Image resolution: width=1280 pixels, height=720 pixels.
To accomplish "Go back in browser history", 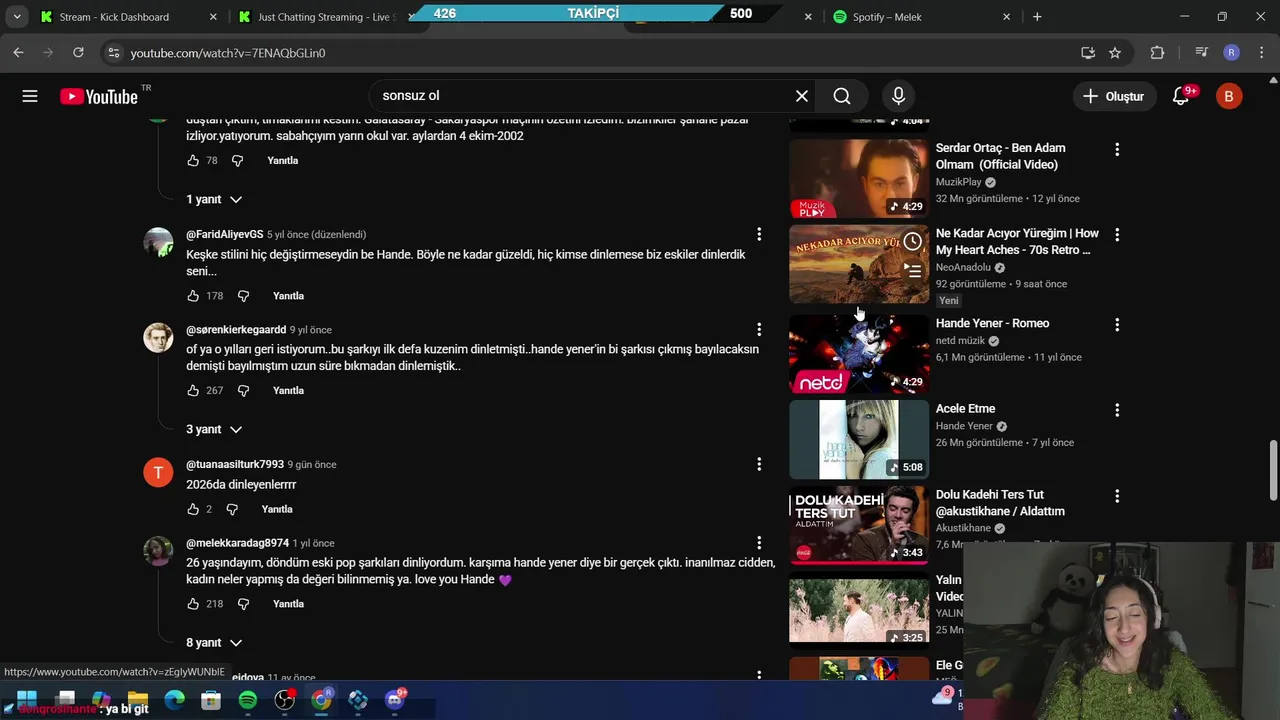I will tap(18, 53).
